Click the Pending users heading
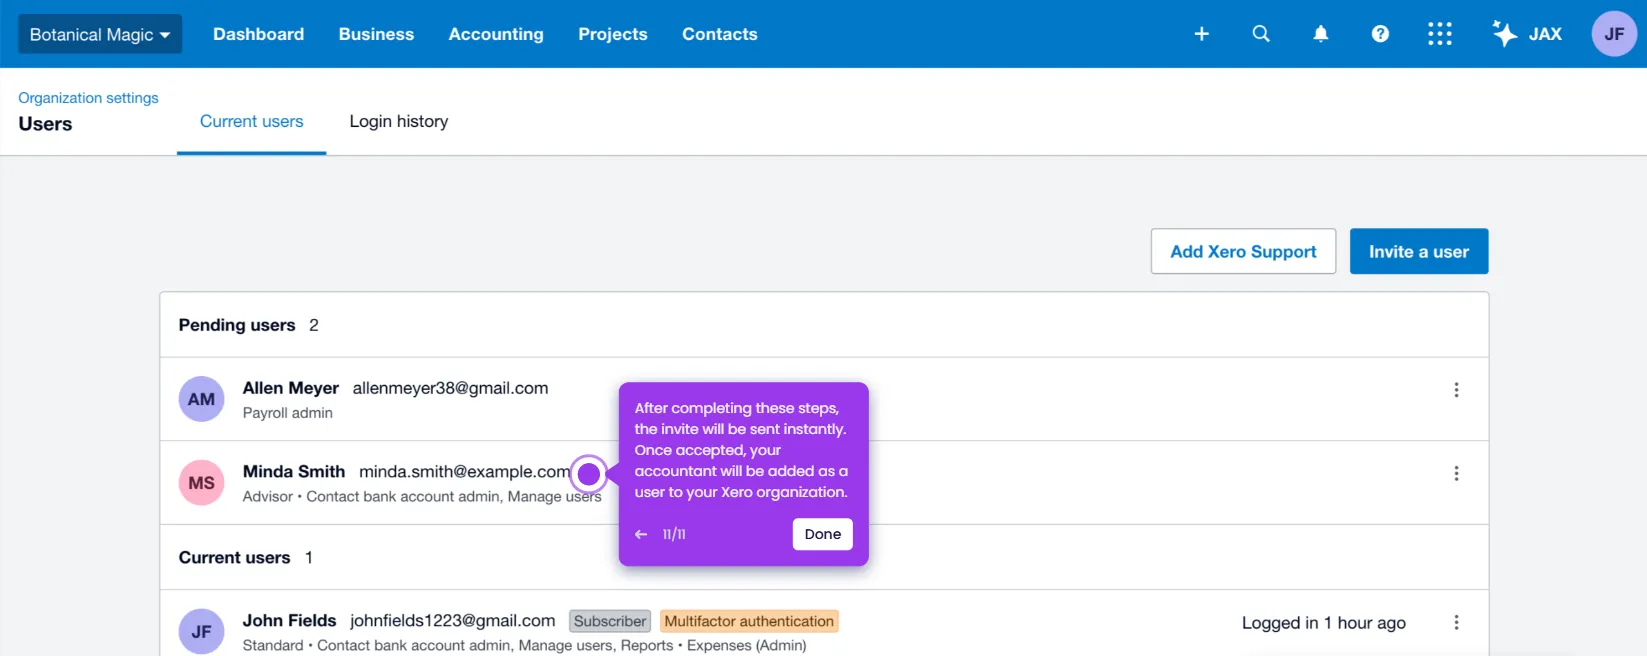Viewport: 1647px width, 656px height. coord(237,325)
